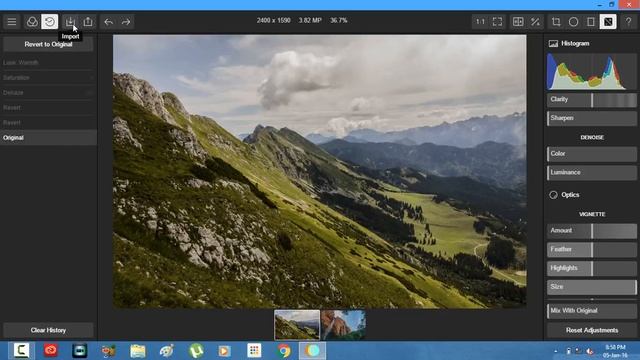Adjust the Denoise Color slider

pos(592,154)
